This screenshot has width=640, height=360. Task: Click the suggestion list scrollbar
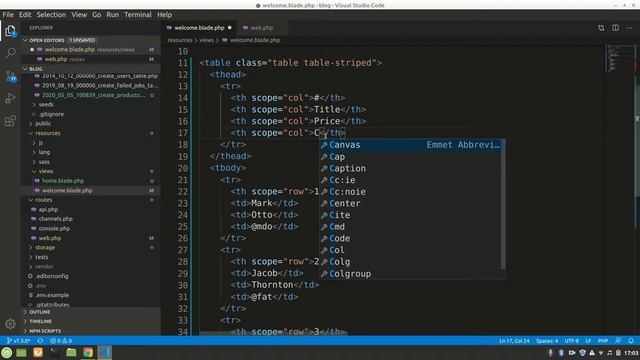503,204
